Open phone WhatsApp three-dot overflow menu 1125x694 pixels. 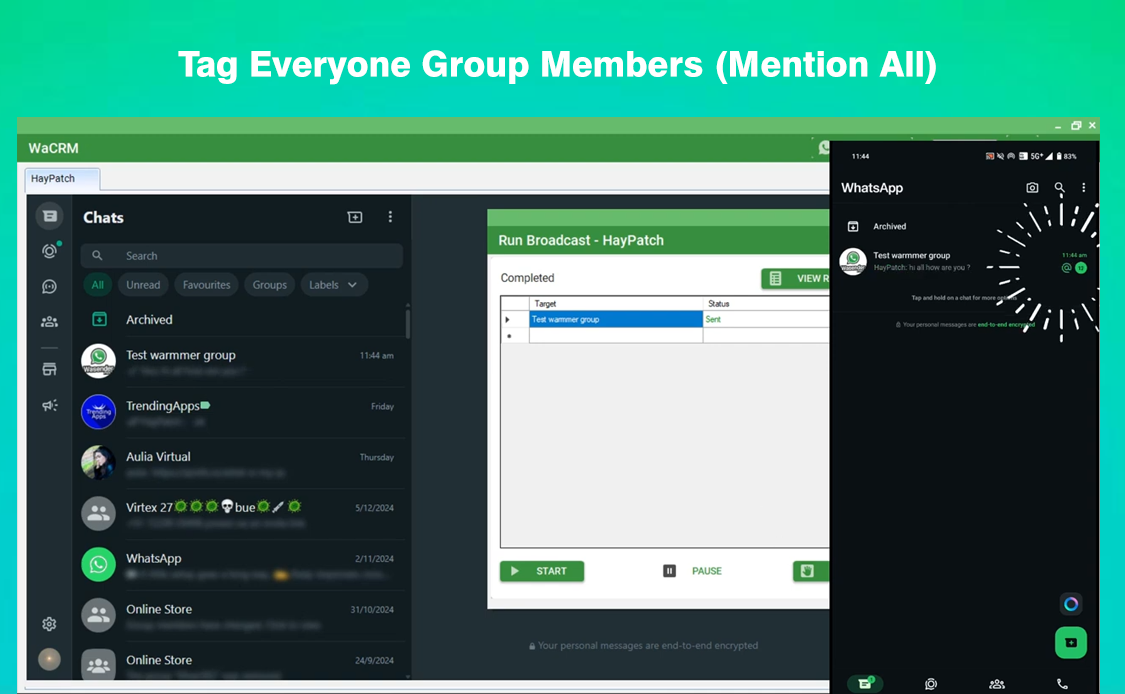click(x=1083, y=188)
